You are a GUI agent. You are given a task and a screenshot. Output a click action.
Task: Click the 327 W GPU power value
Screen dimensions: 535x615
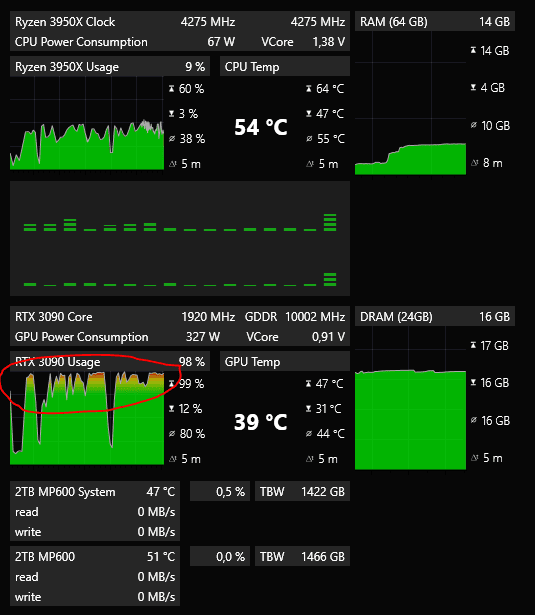pyautogui.click(x=203, y=337)
